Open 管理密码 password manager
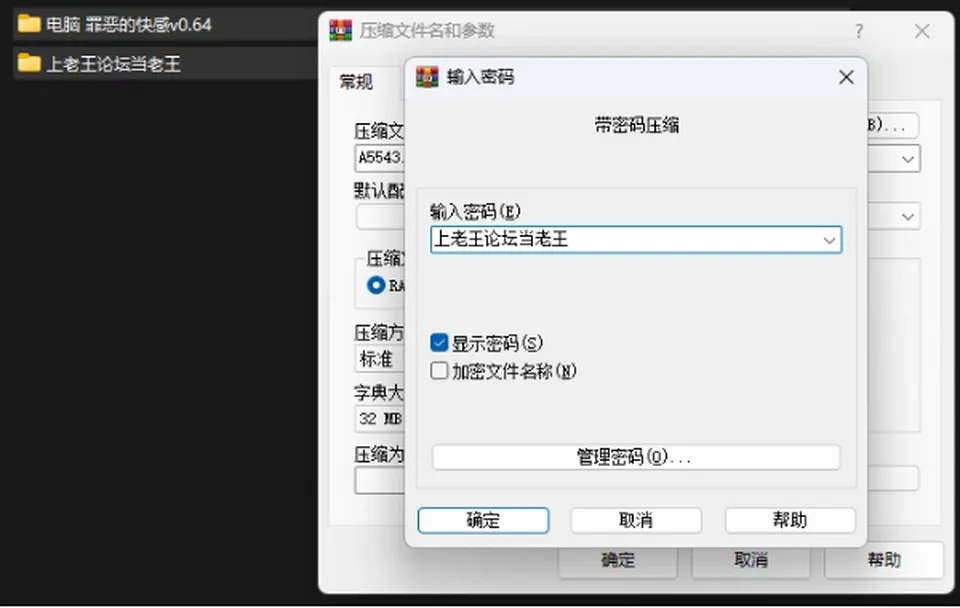 [x=636, y=457]
